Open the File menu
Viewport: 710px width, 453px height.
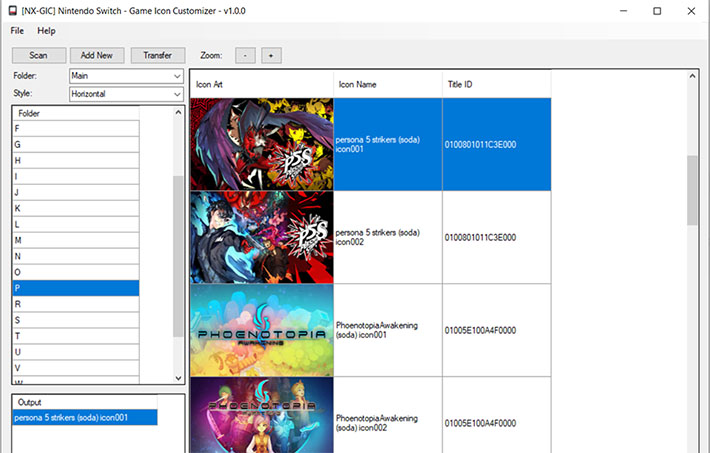tap(17, 31)
